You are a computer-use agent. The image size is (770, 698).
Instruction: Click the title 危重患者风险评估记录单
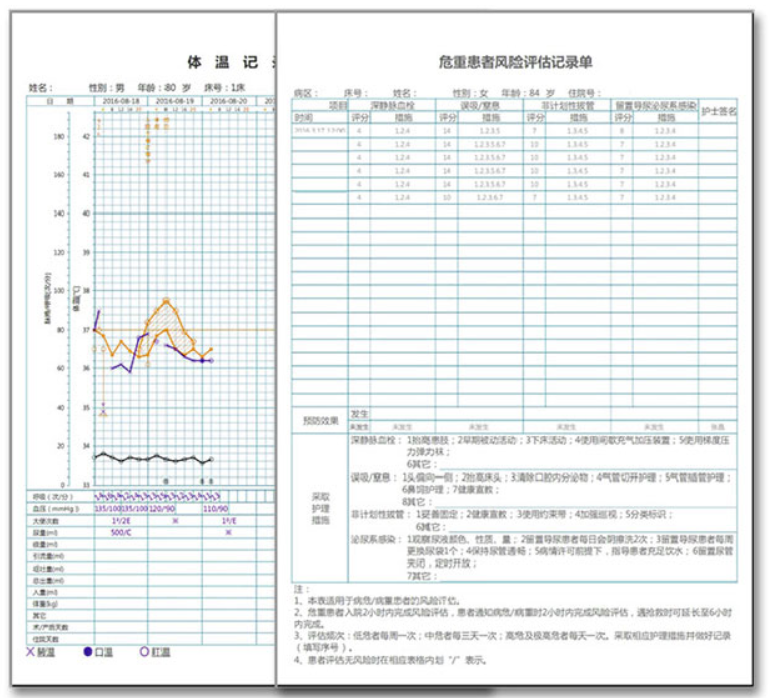(515, 62)
